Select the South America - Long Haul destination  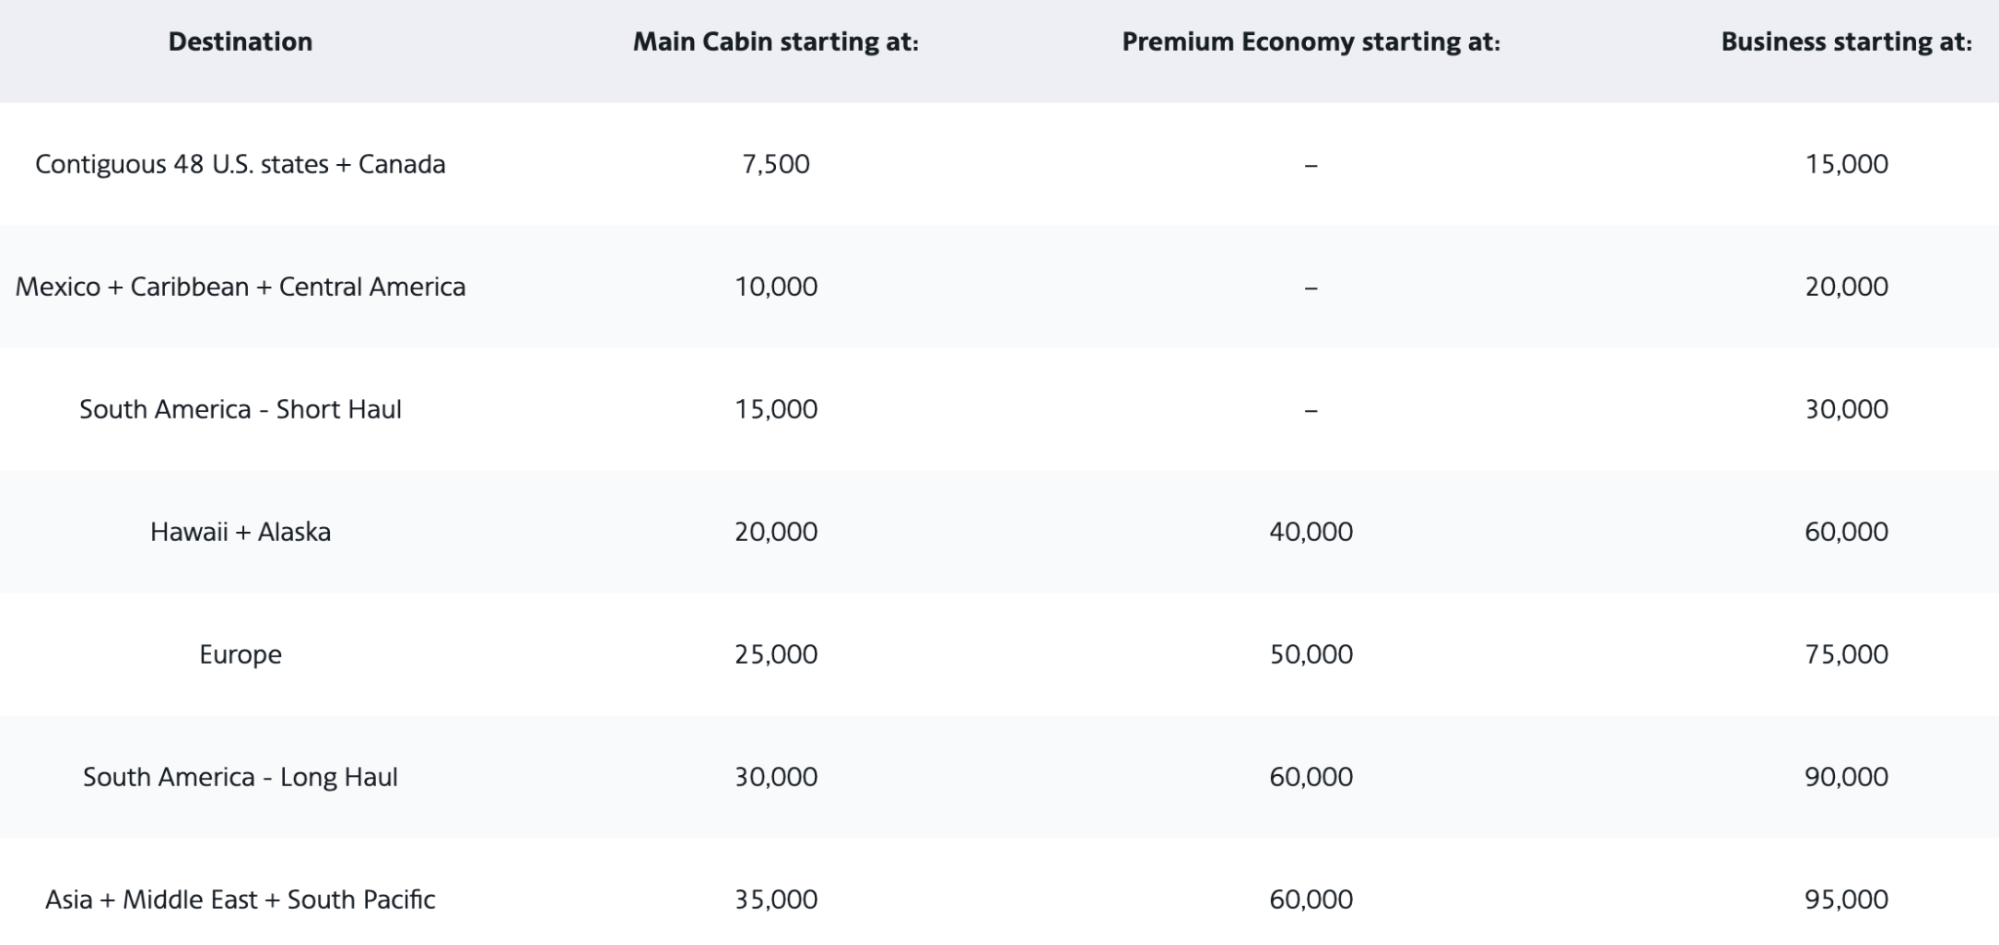click(x=240, y=777)
